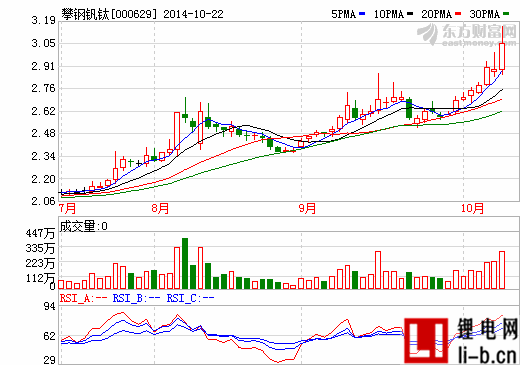Click the 112万 volume axis label
This screenshot has width=520, height=365.
[40, 278]
